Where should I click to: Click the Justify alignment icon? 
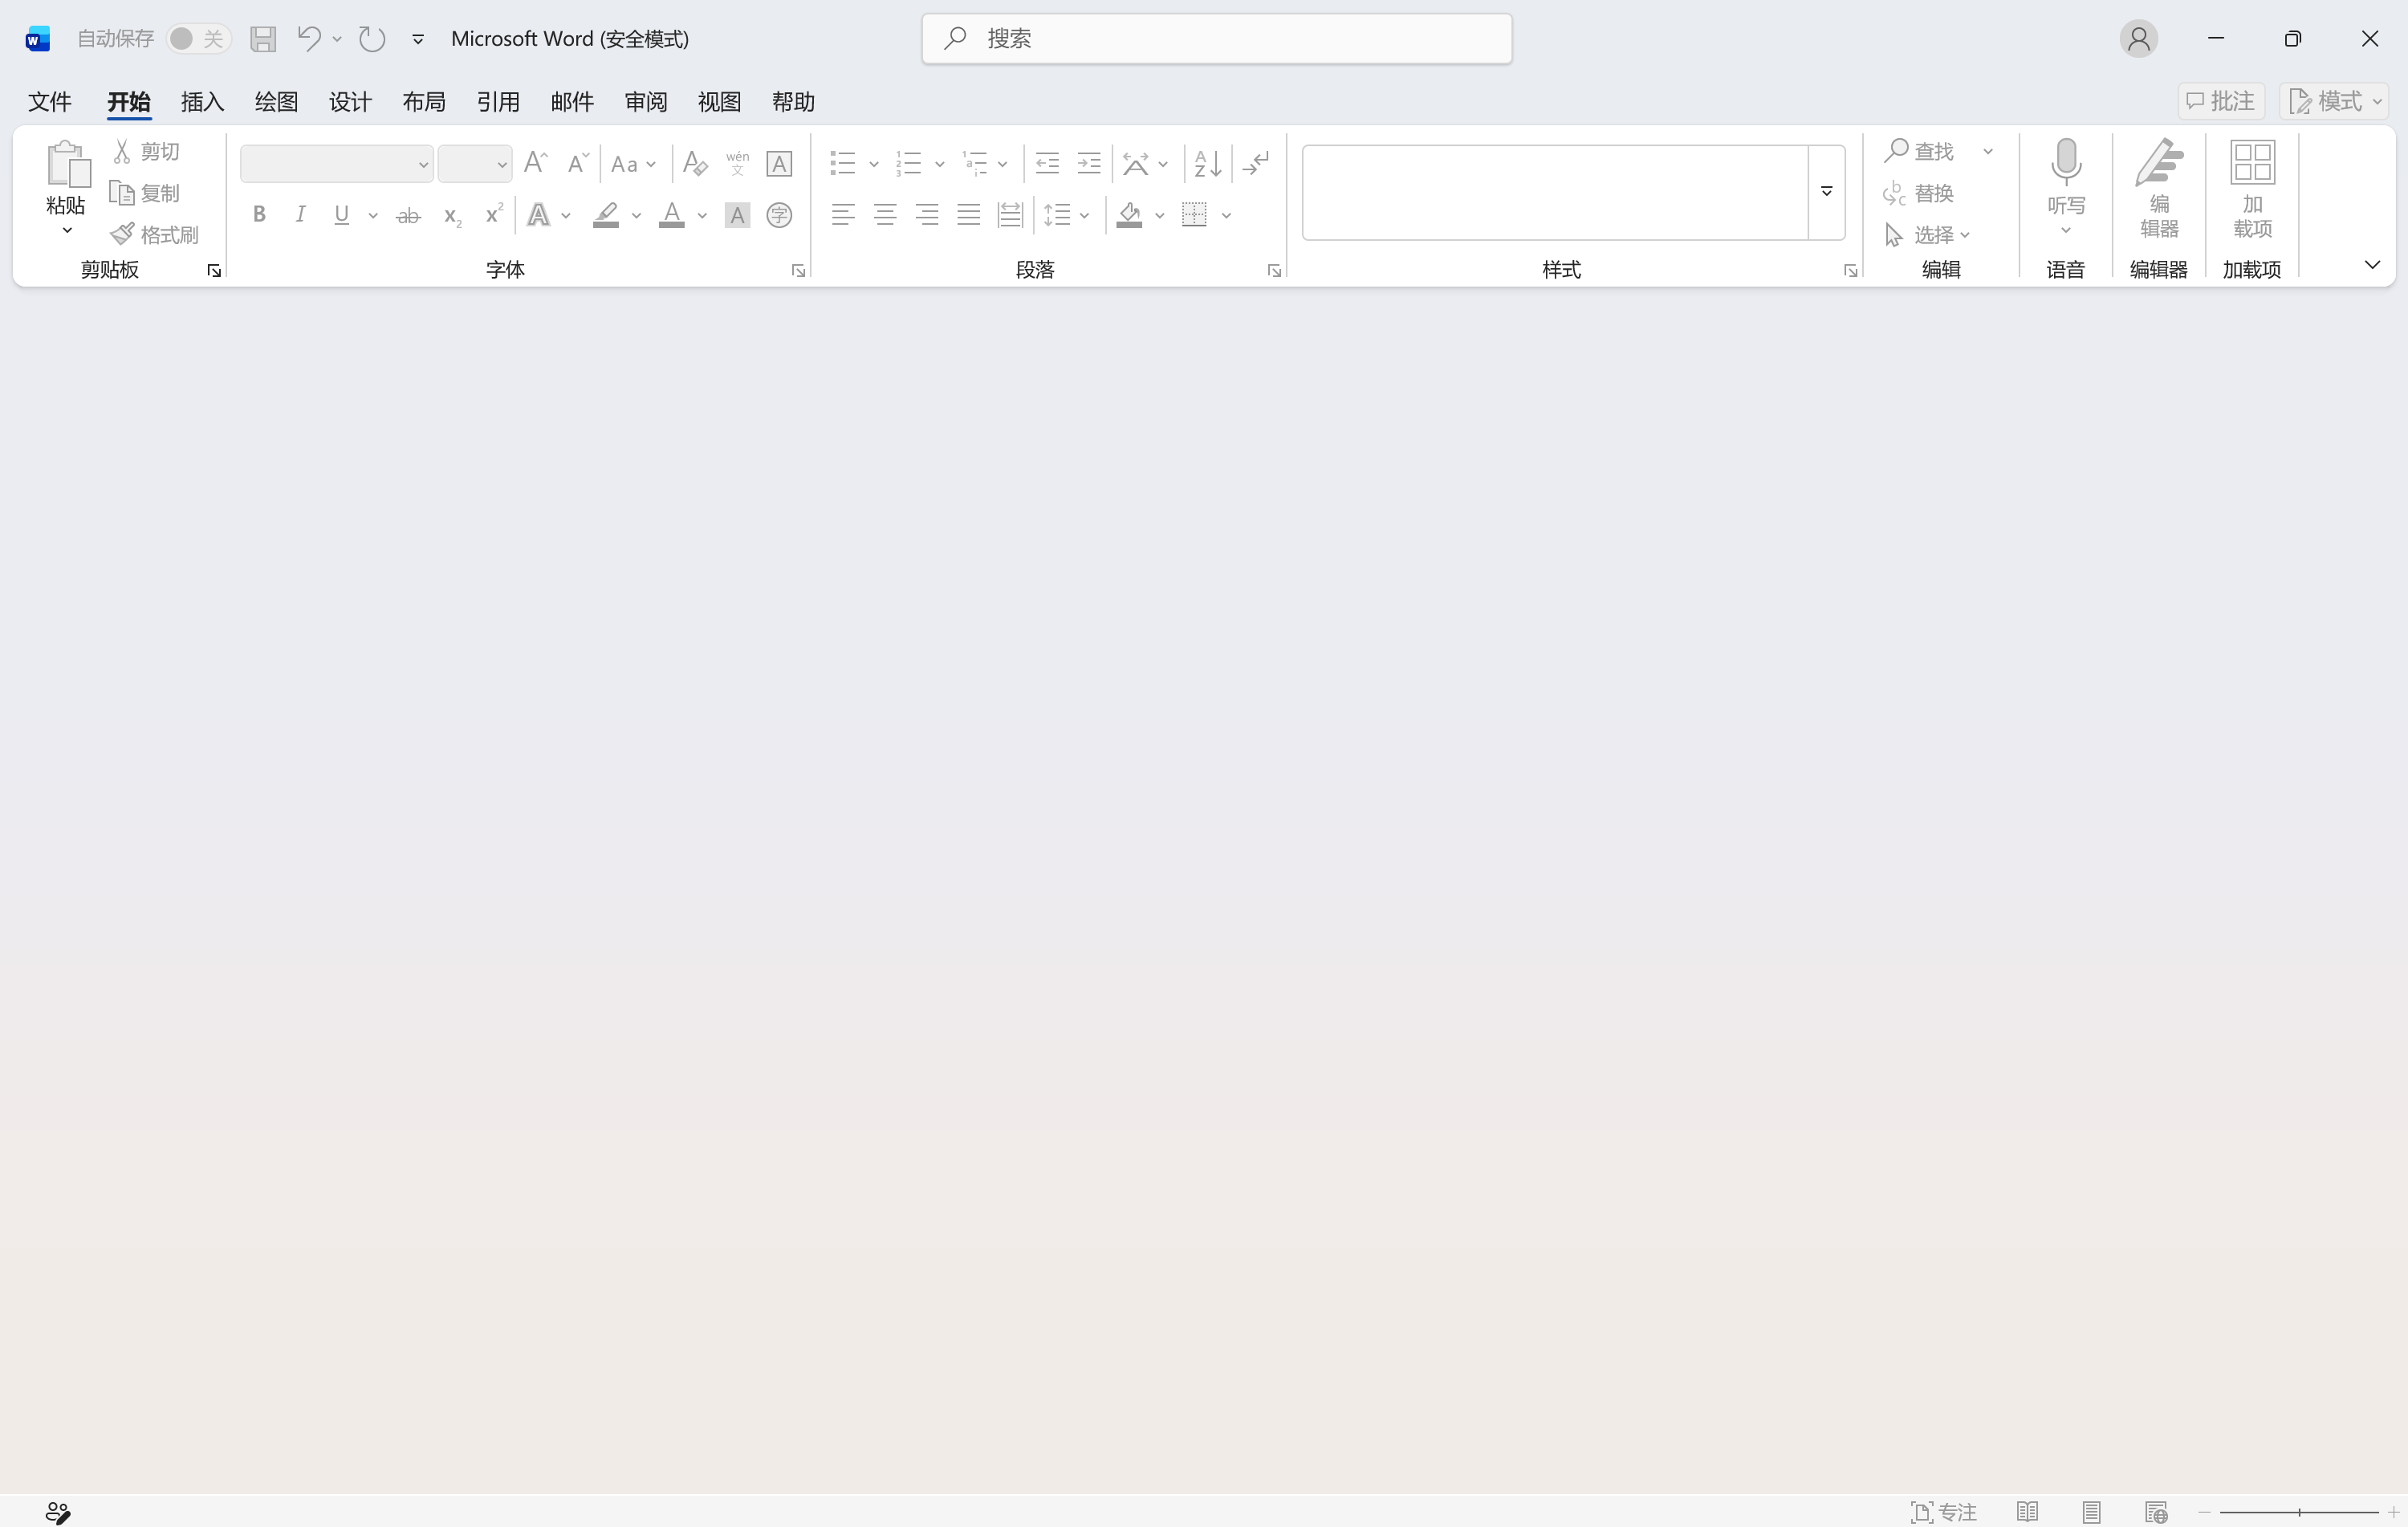pyautogui.click(x=968, y=215)
